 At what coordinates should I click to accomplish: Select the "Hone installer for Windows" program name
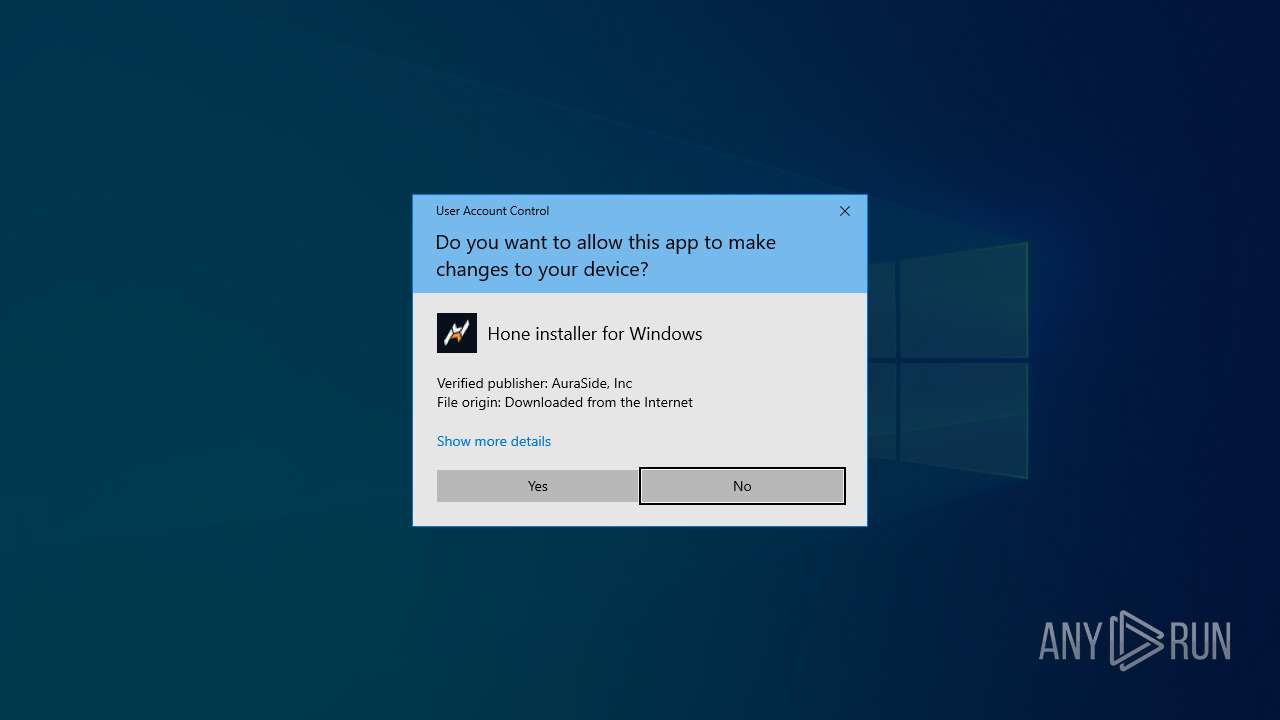pos(595,334)
